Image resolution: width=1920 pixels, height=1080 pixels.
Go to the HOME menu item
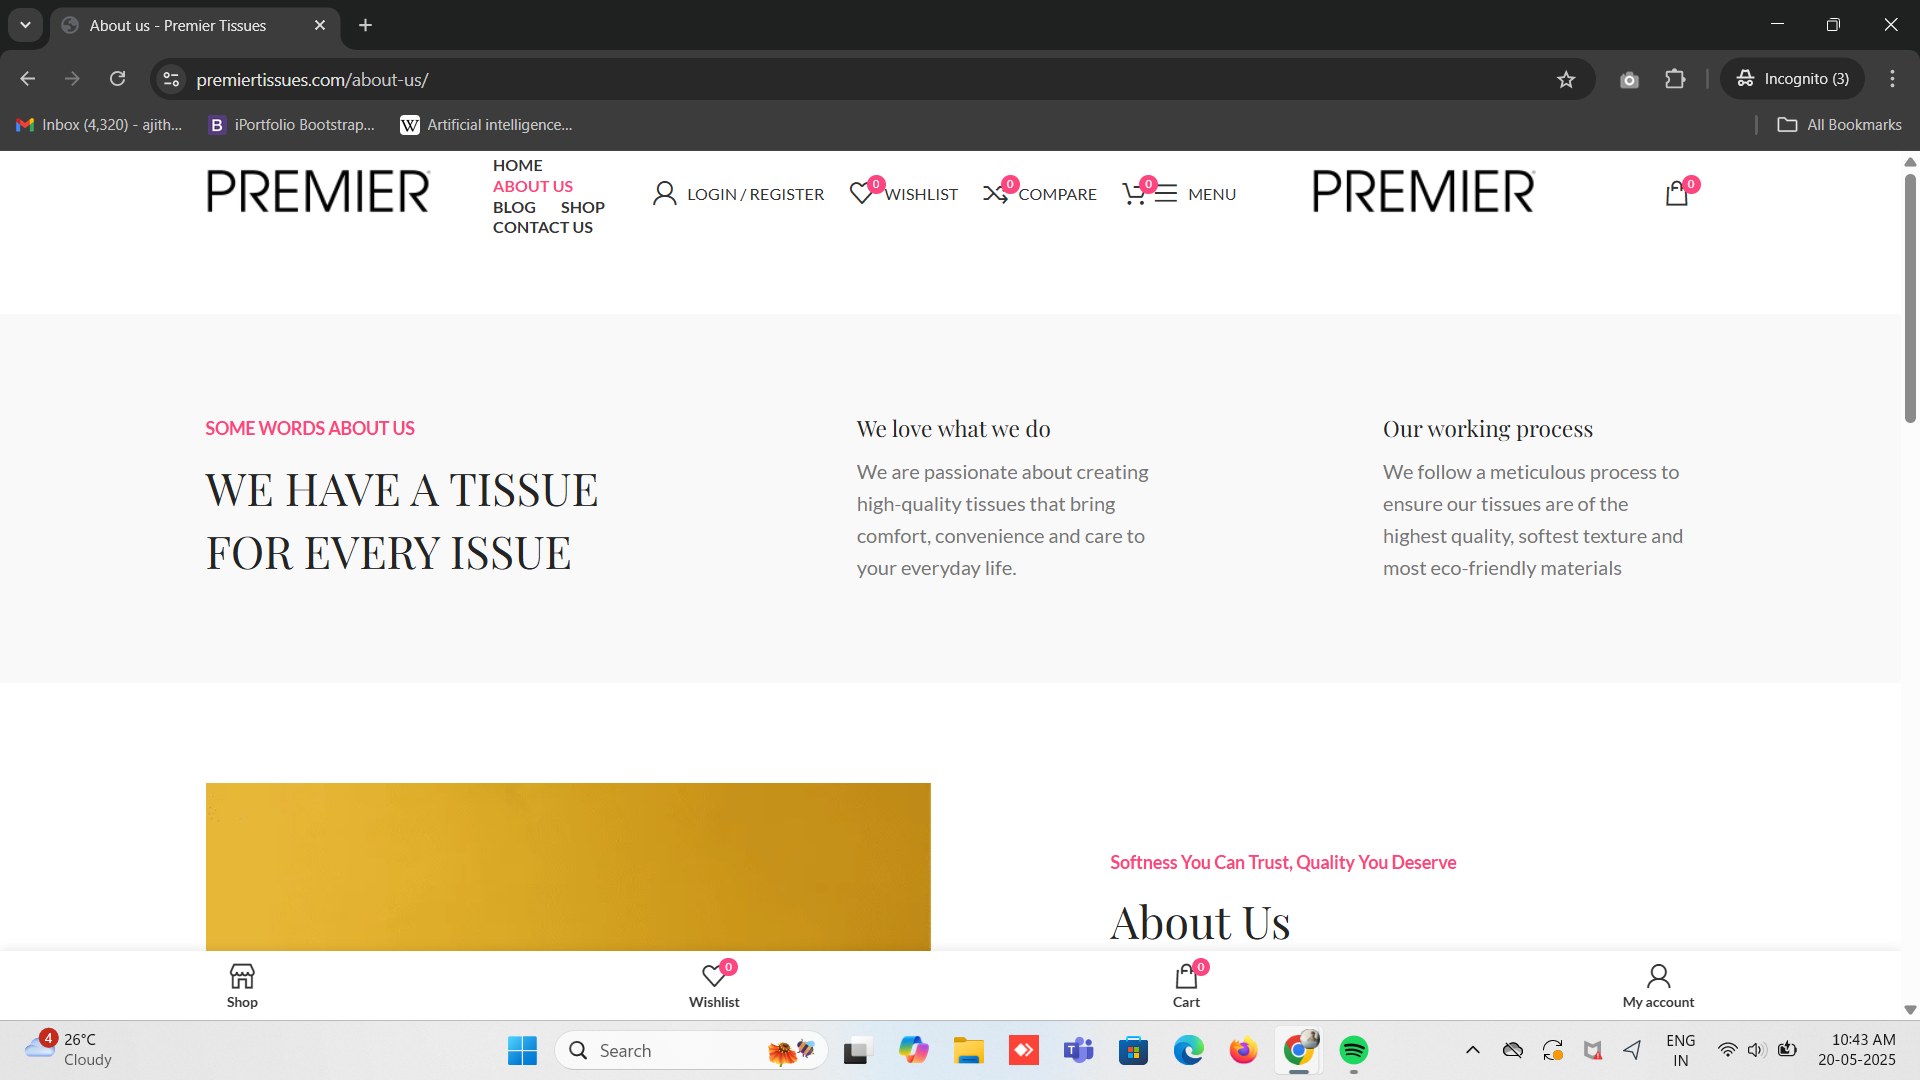click(517, 165)
